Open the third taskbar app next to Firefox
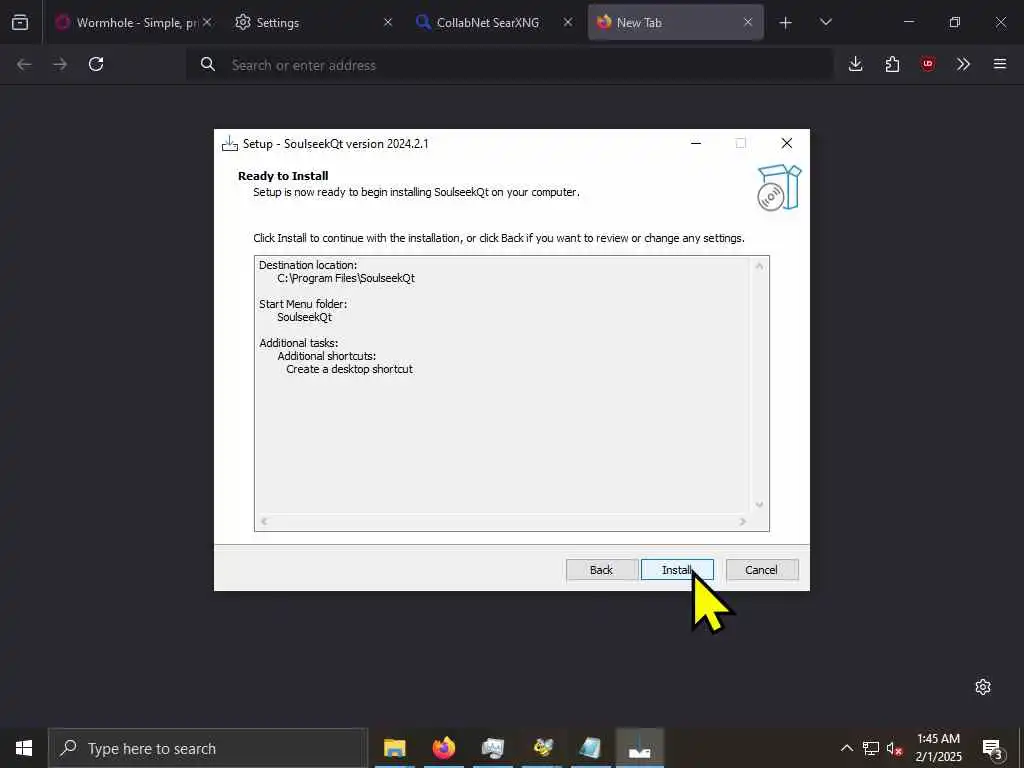This screenshot has height=768, width=1024. click(x=493, y=748)
